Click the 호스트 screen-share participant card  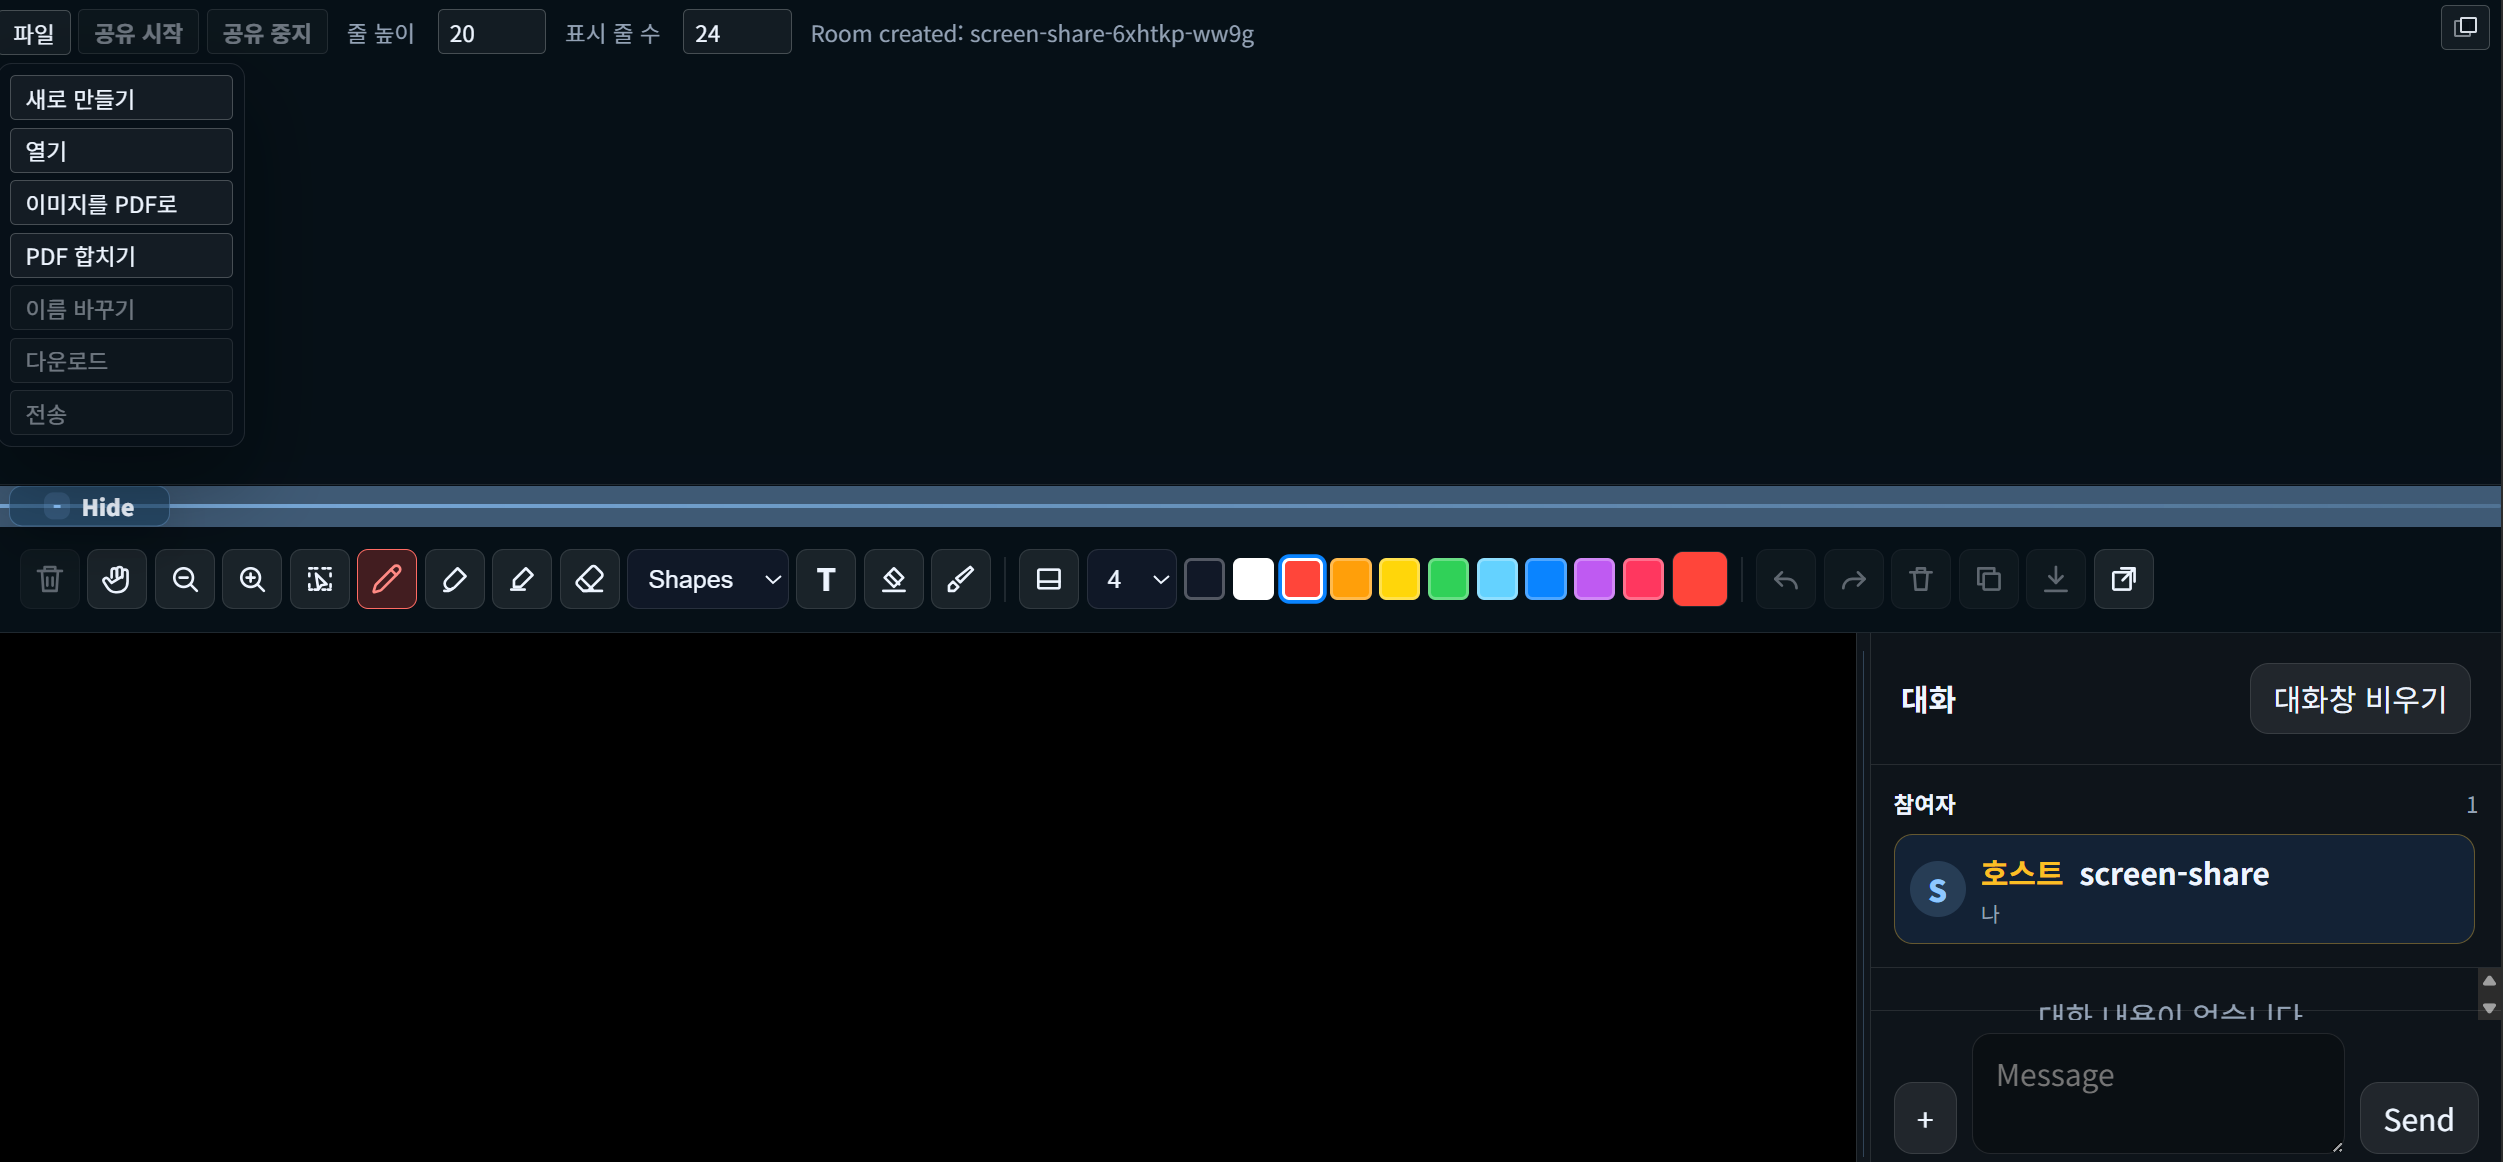pos(2183,889)
